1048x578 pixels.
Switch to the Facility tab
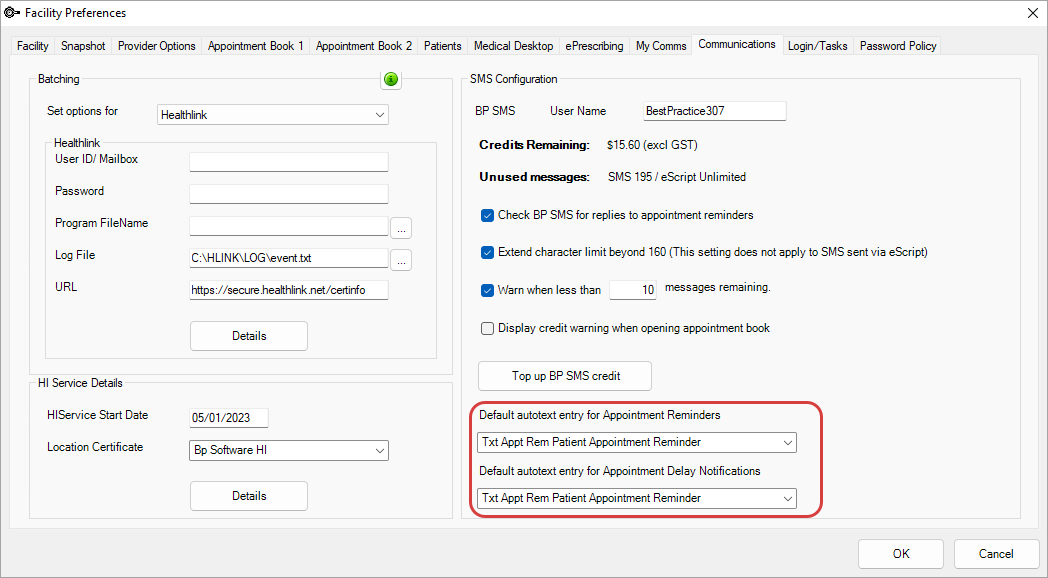pyautogui.click(x=33, y=46)
